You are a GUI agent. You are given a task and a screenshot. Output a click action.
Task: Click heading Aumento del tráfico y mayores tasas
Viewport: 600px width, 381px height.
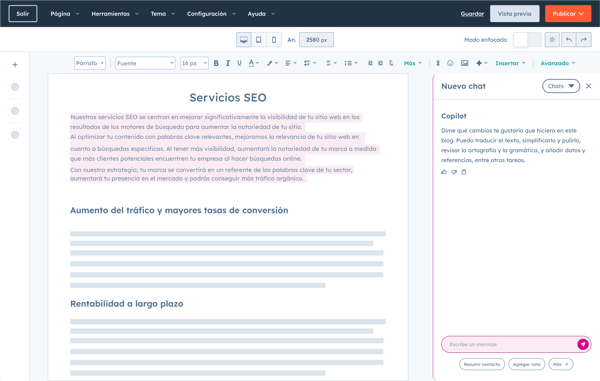coord(179,210)
